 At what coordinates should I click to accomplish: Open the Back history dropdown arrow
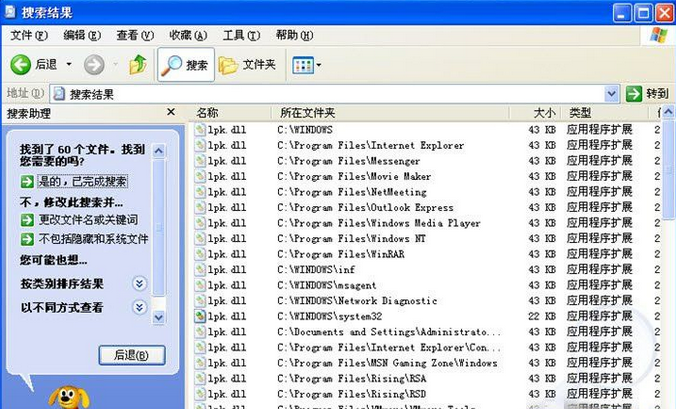coord(69,65)
